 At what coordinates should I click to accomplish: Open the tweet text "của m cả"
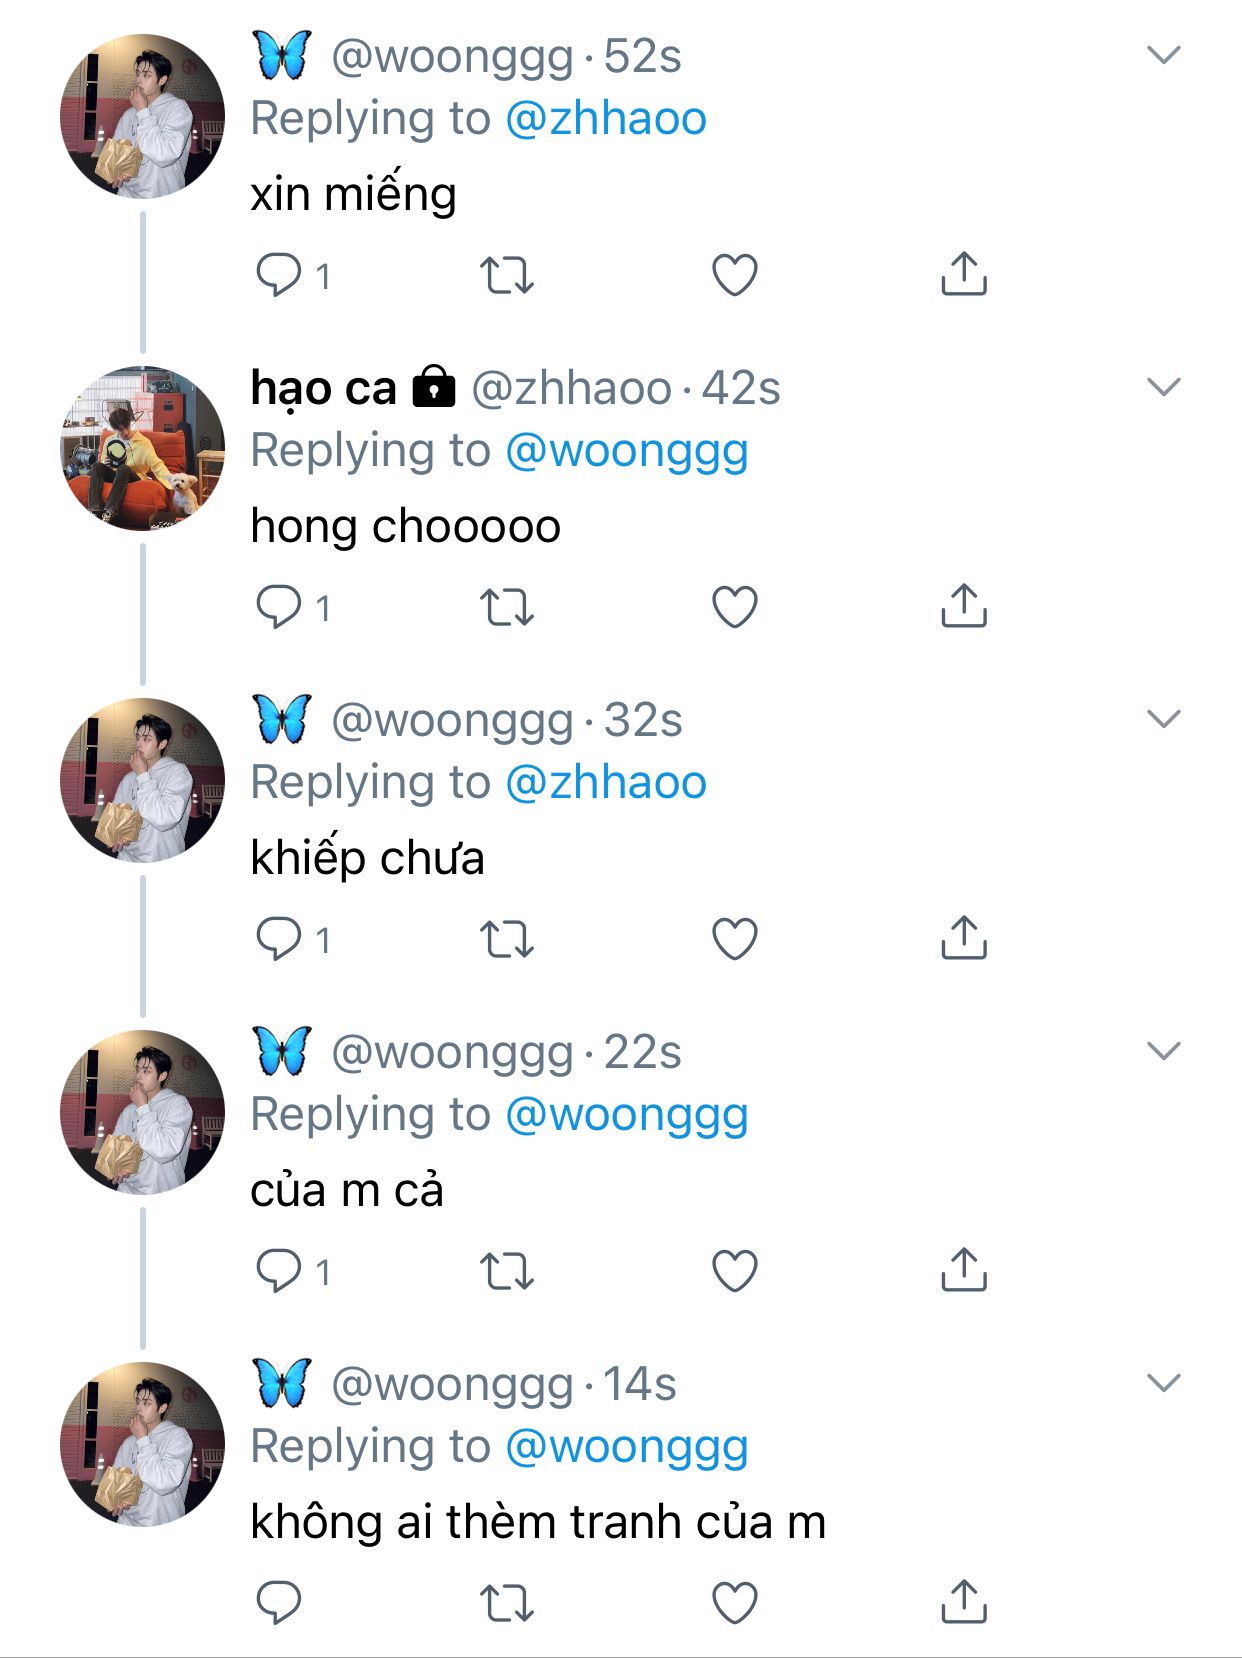point(346,1191)
